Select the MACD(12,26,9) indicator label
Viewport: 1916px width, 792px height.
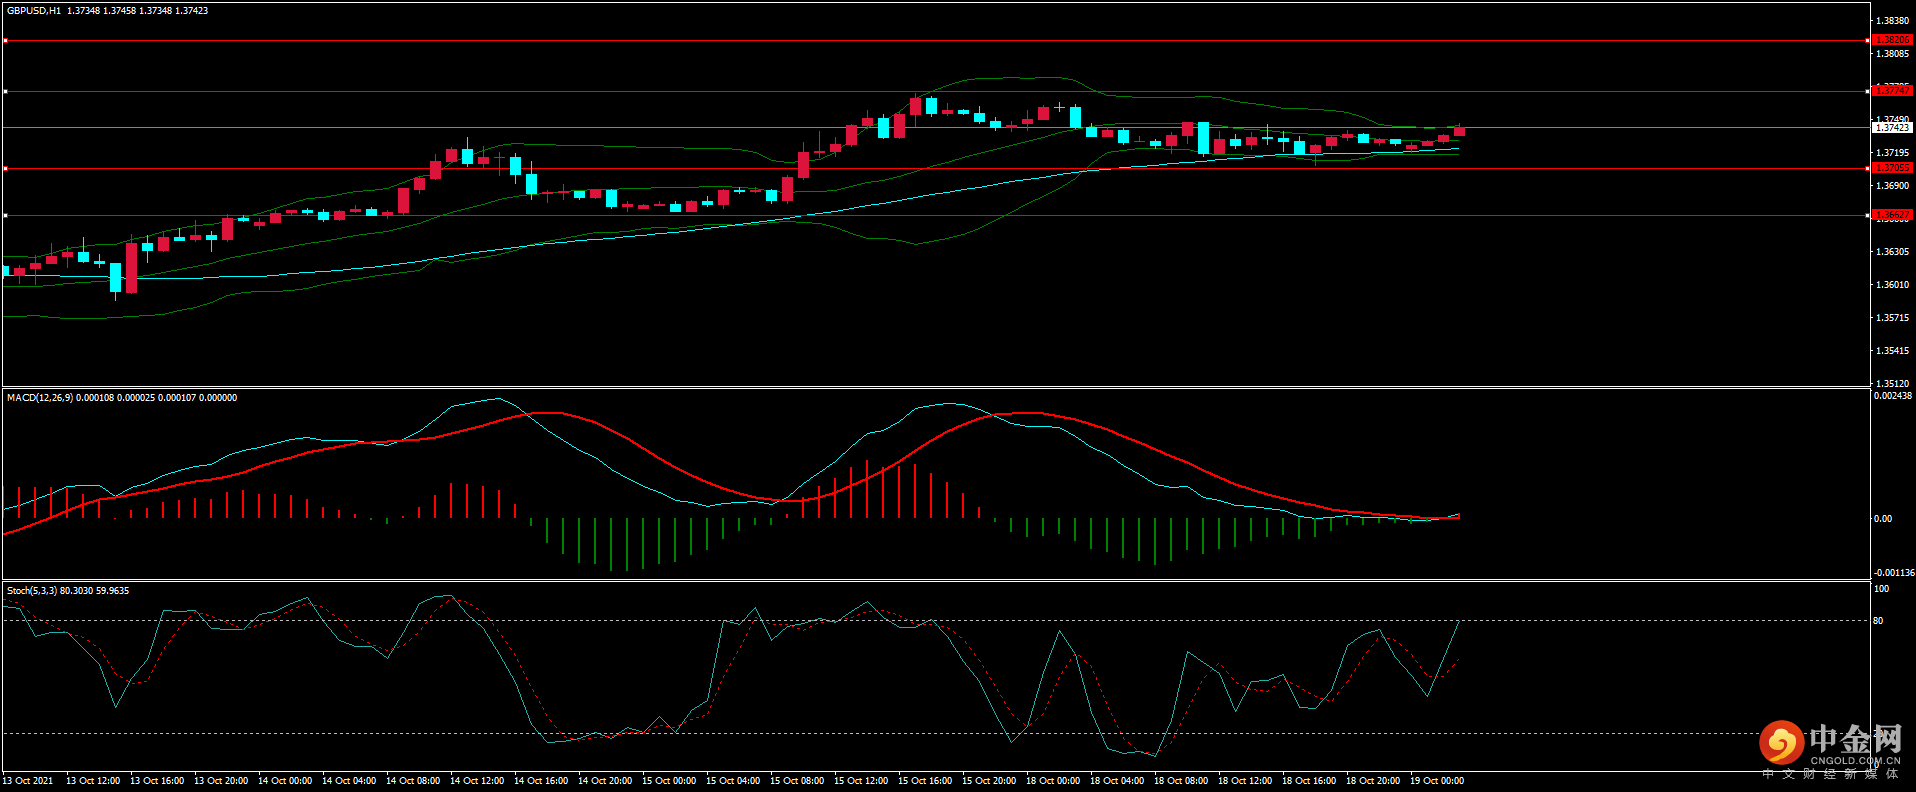coord(39,398)
